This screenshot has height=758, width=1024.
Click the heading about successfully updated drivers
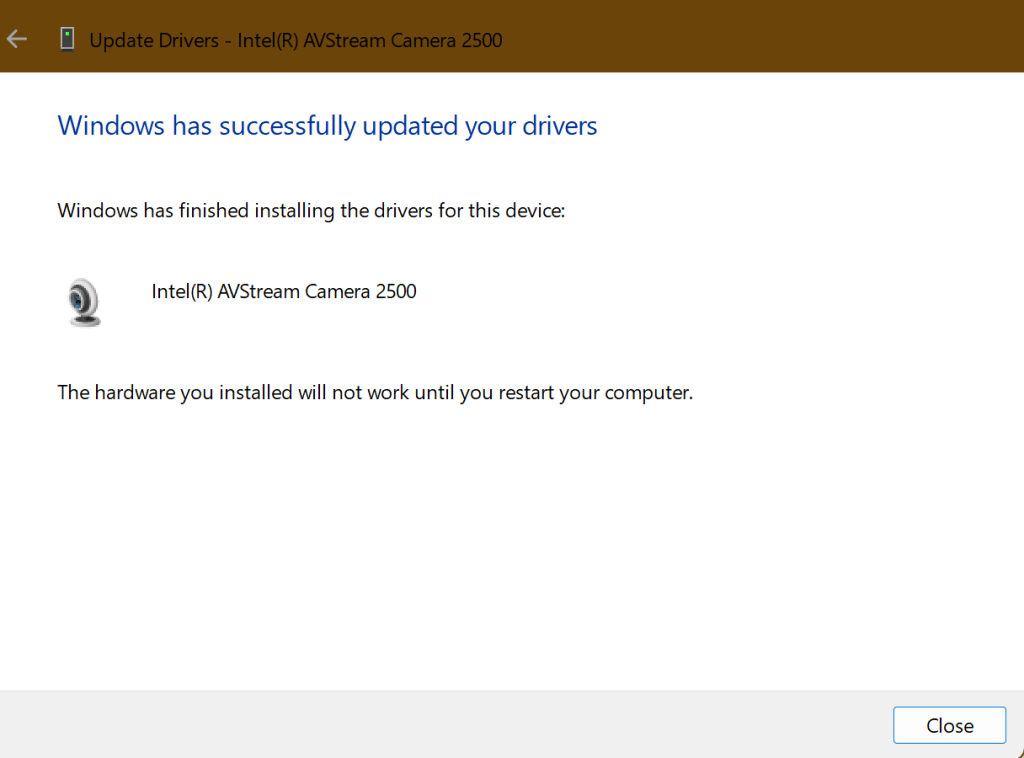tap(327, 125)
